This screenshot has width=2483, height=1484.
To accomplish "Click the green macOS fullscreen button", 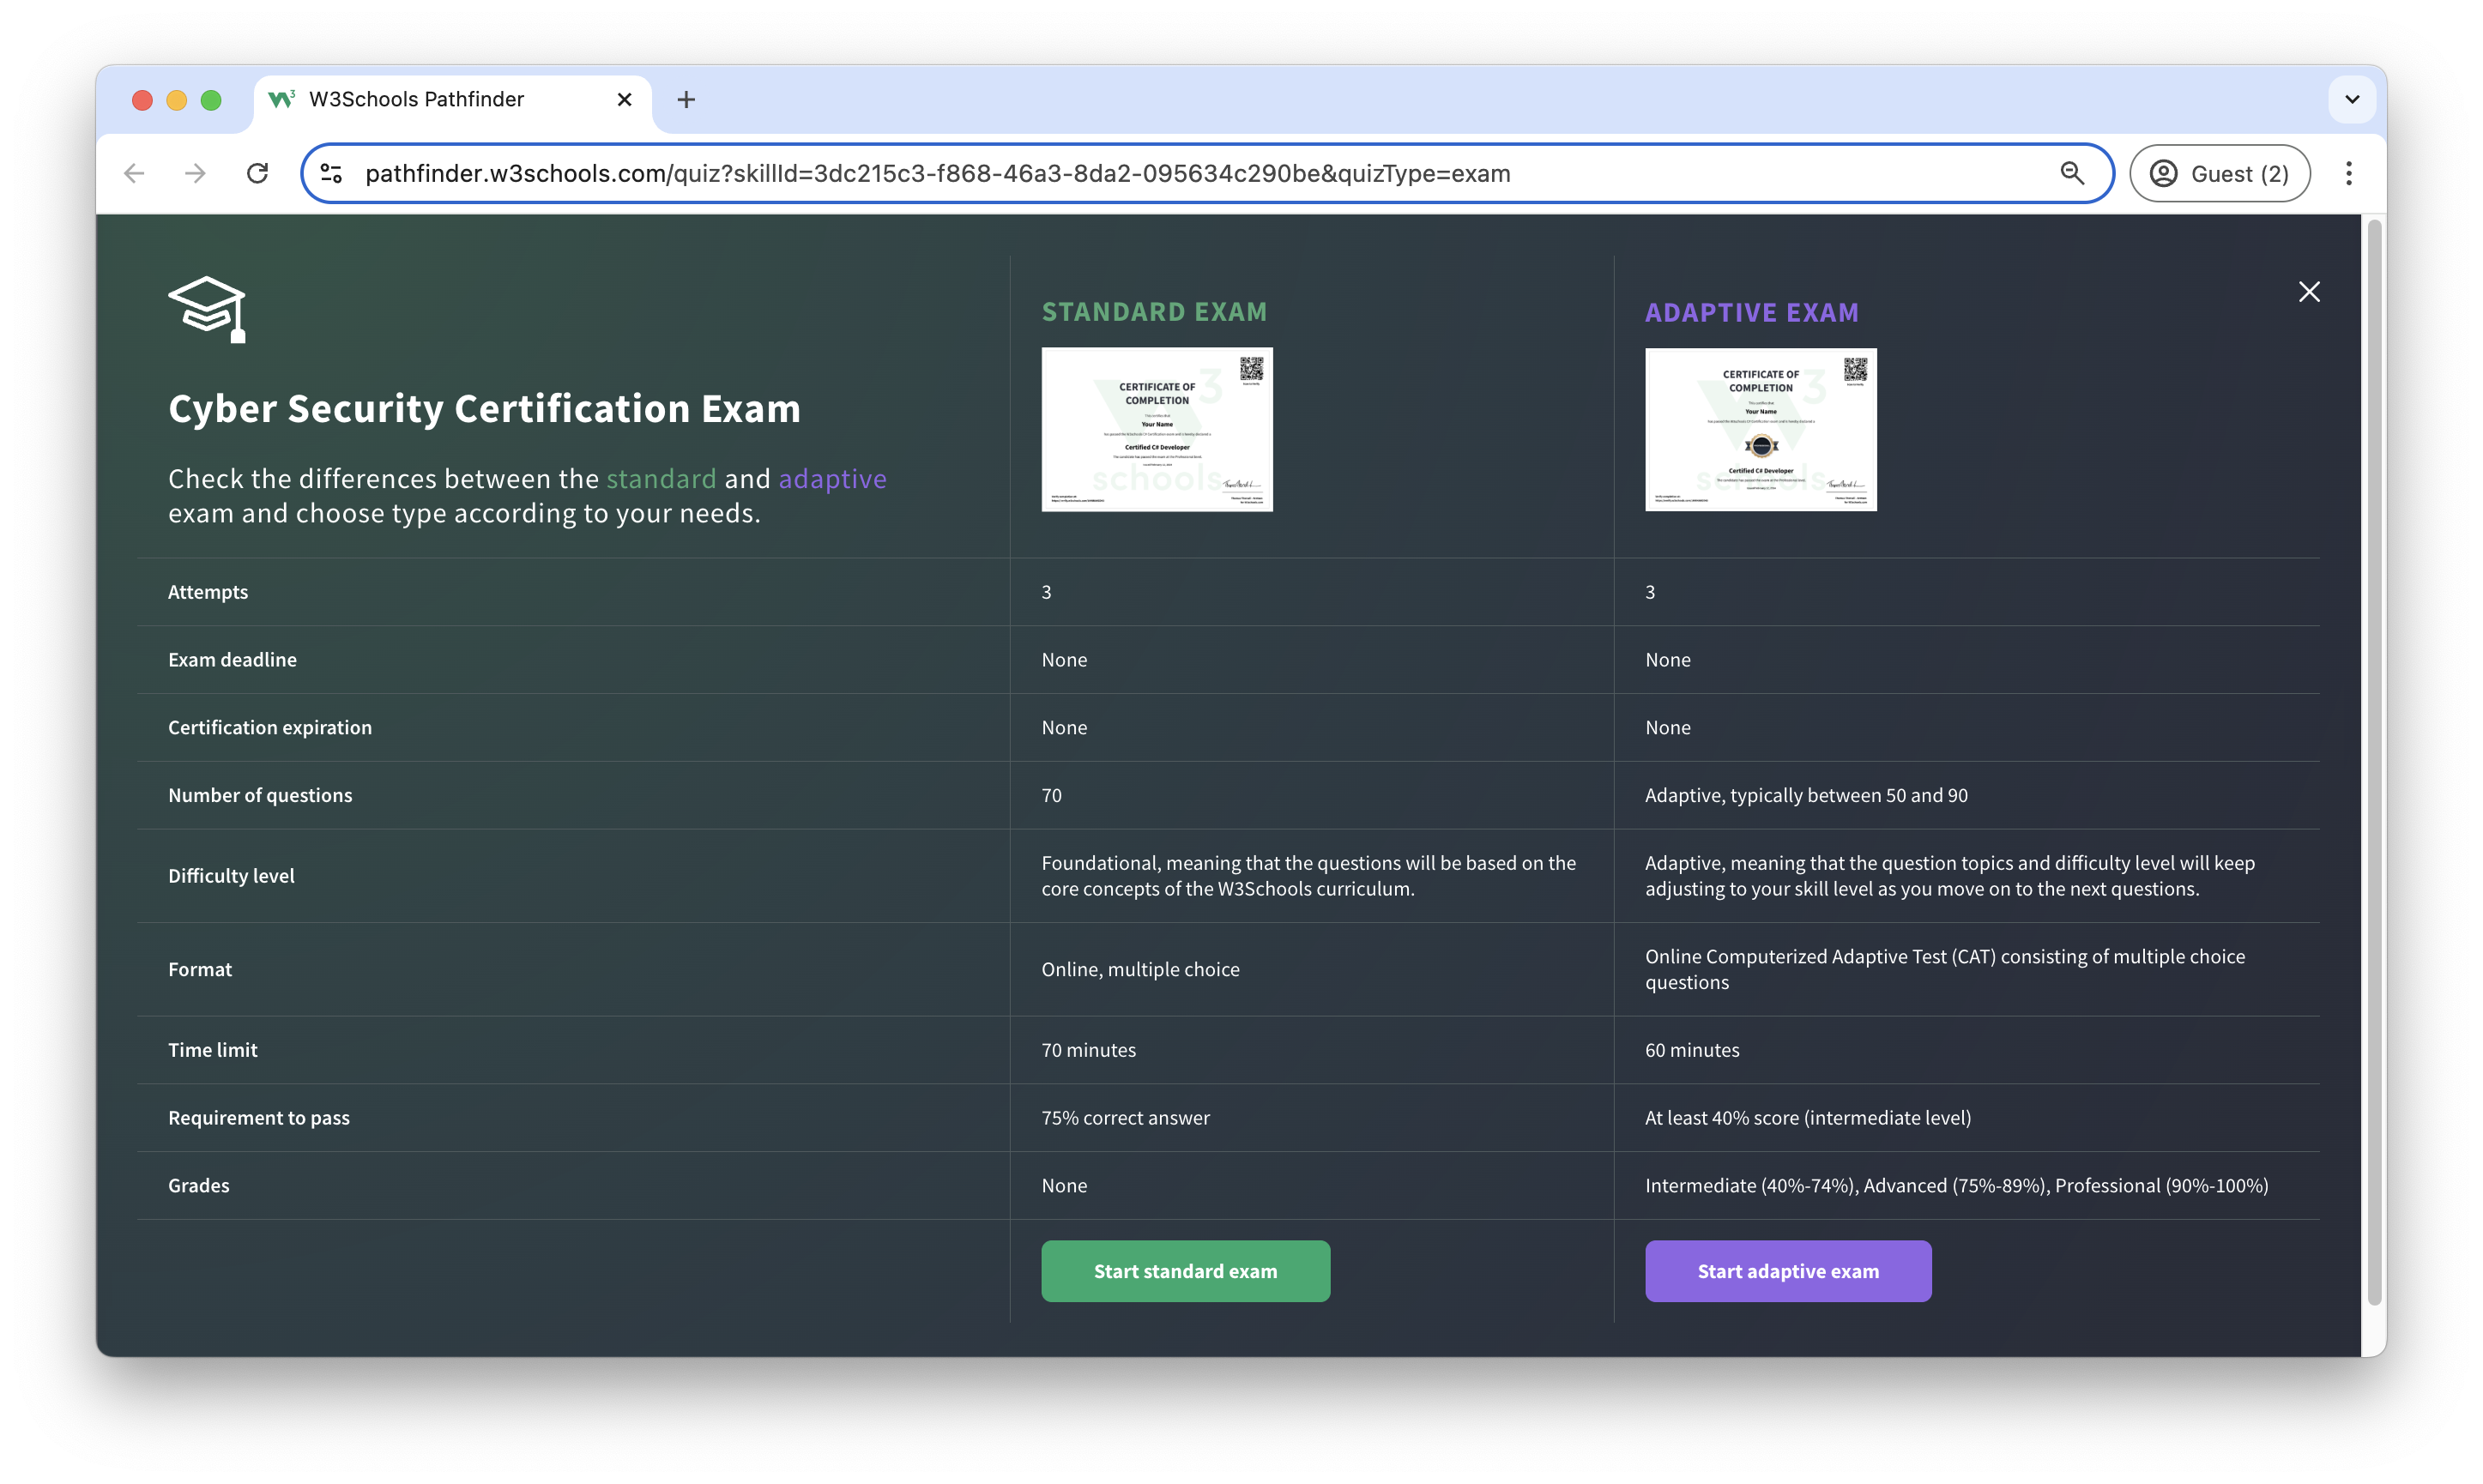I will pyautogui.click(x=211, y=100).
